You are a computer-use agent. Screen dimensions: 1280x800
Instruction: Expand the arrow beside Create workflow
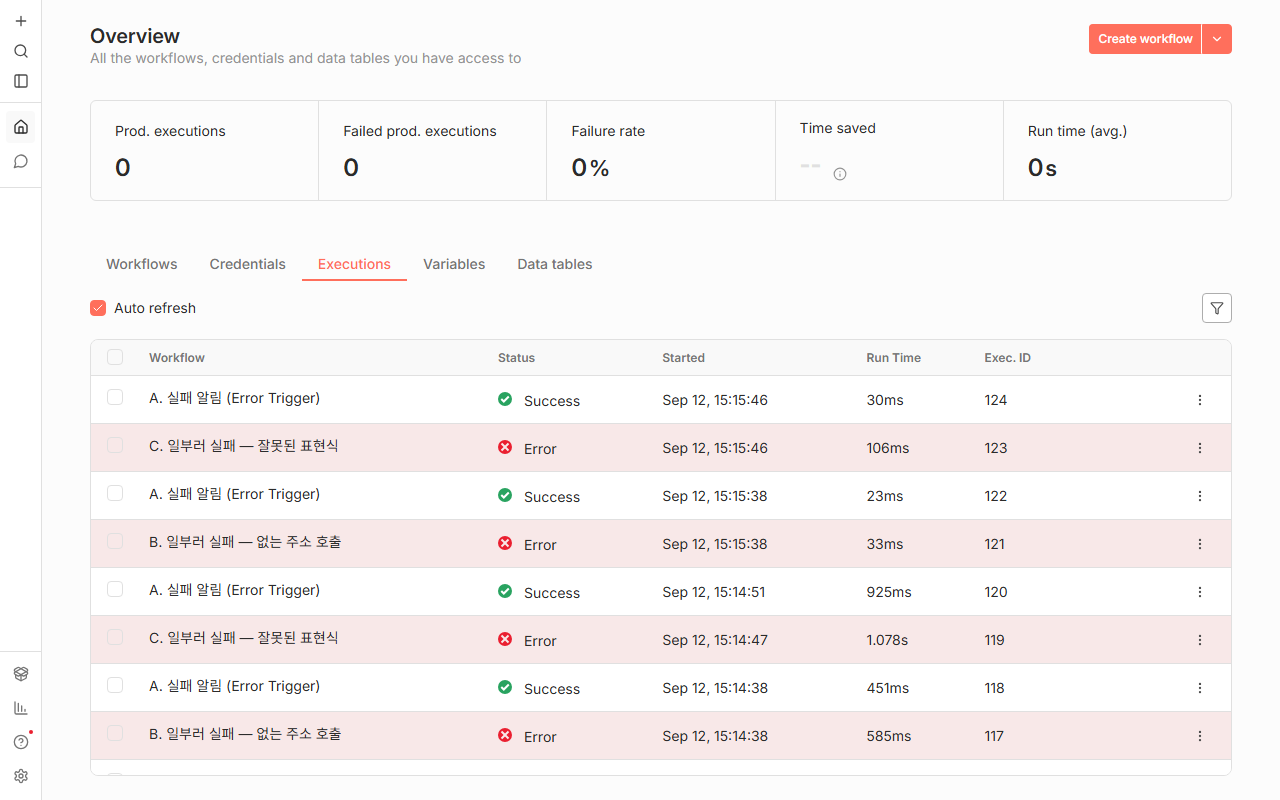(1217, 39)
